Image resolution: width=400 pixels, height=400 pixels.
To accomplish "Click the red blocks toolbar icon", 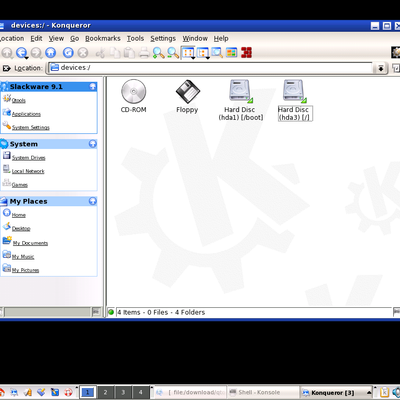I will pyautogui.click(x=246, y=52).
